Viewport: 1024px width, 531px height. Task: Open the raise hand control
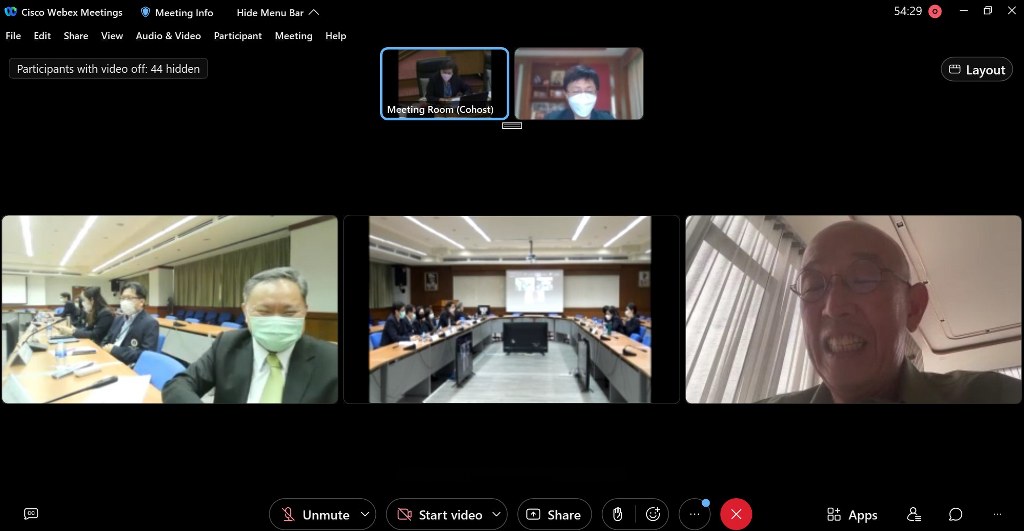coord(618,514)
